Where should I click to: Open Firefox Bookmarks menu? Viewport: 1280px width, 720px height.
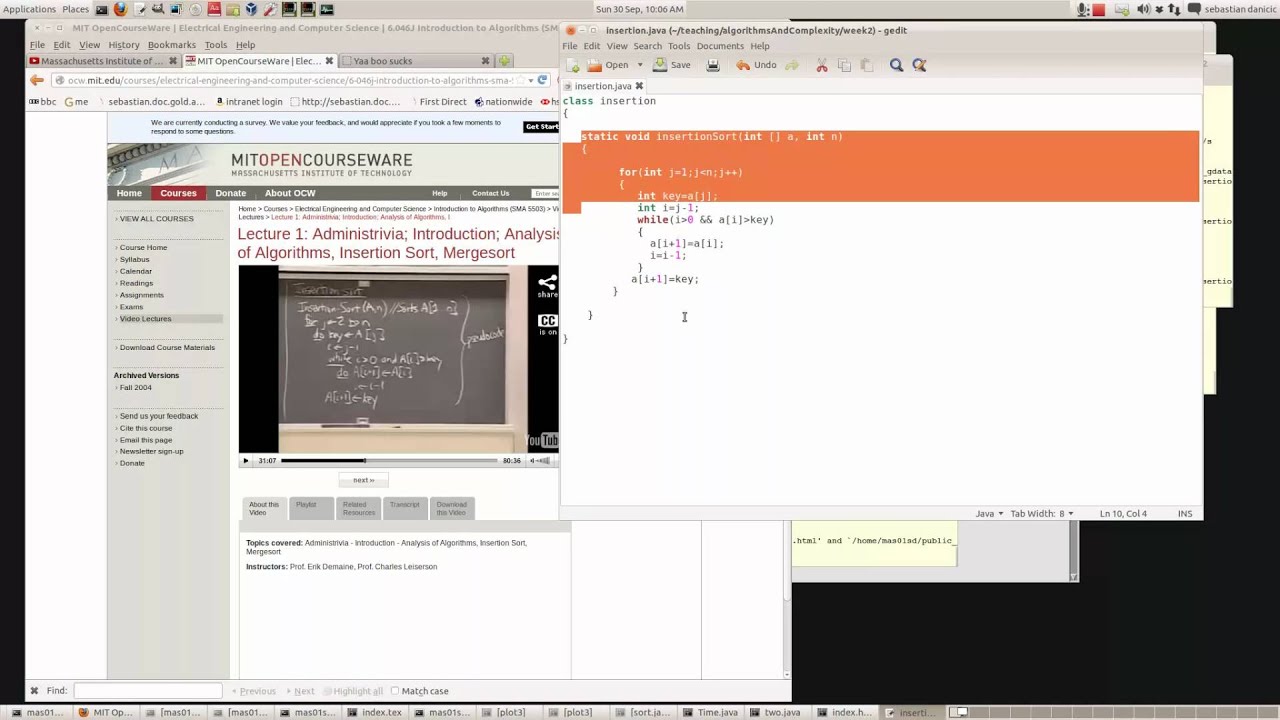(x=172, y=45)
